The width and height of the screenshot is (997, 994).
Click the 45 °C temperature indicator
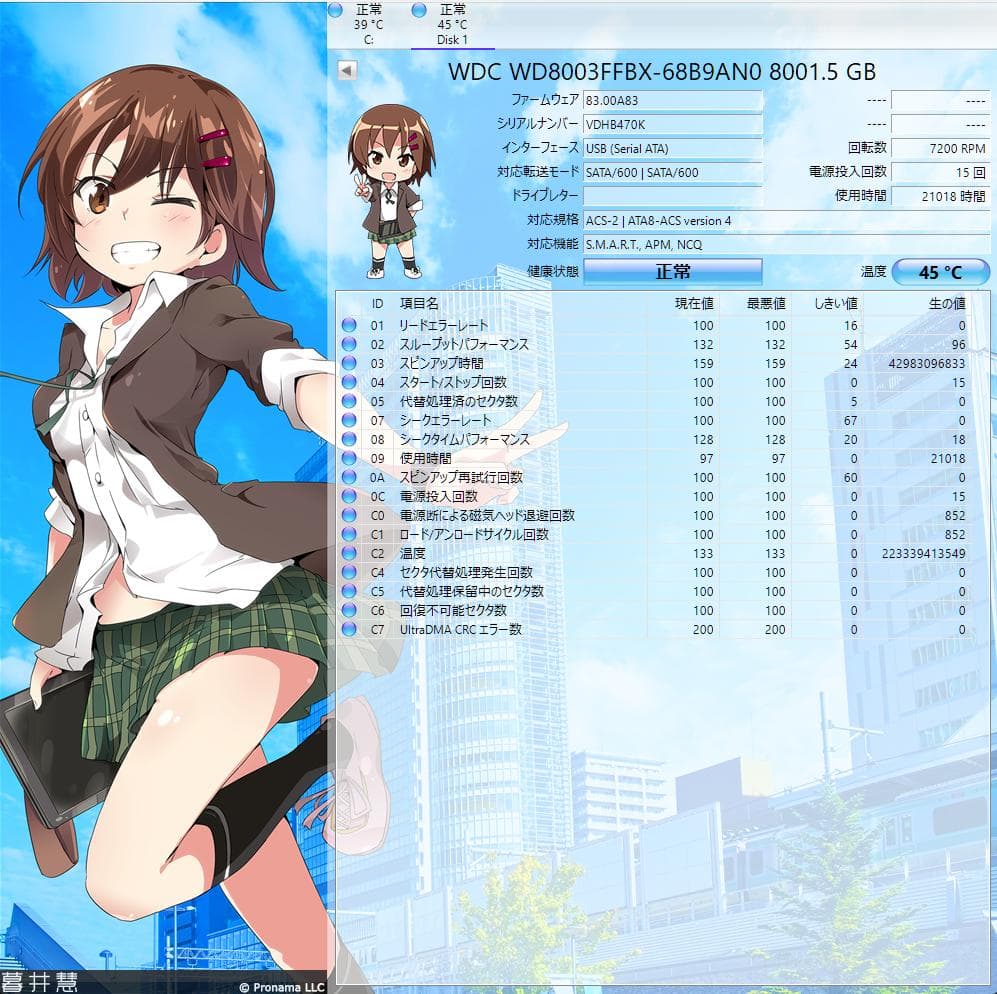point(940,271)
